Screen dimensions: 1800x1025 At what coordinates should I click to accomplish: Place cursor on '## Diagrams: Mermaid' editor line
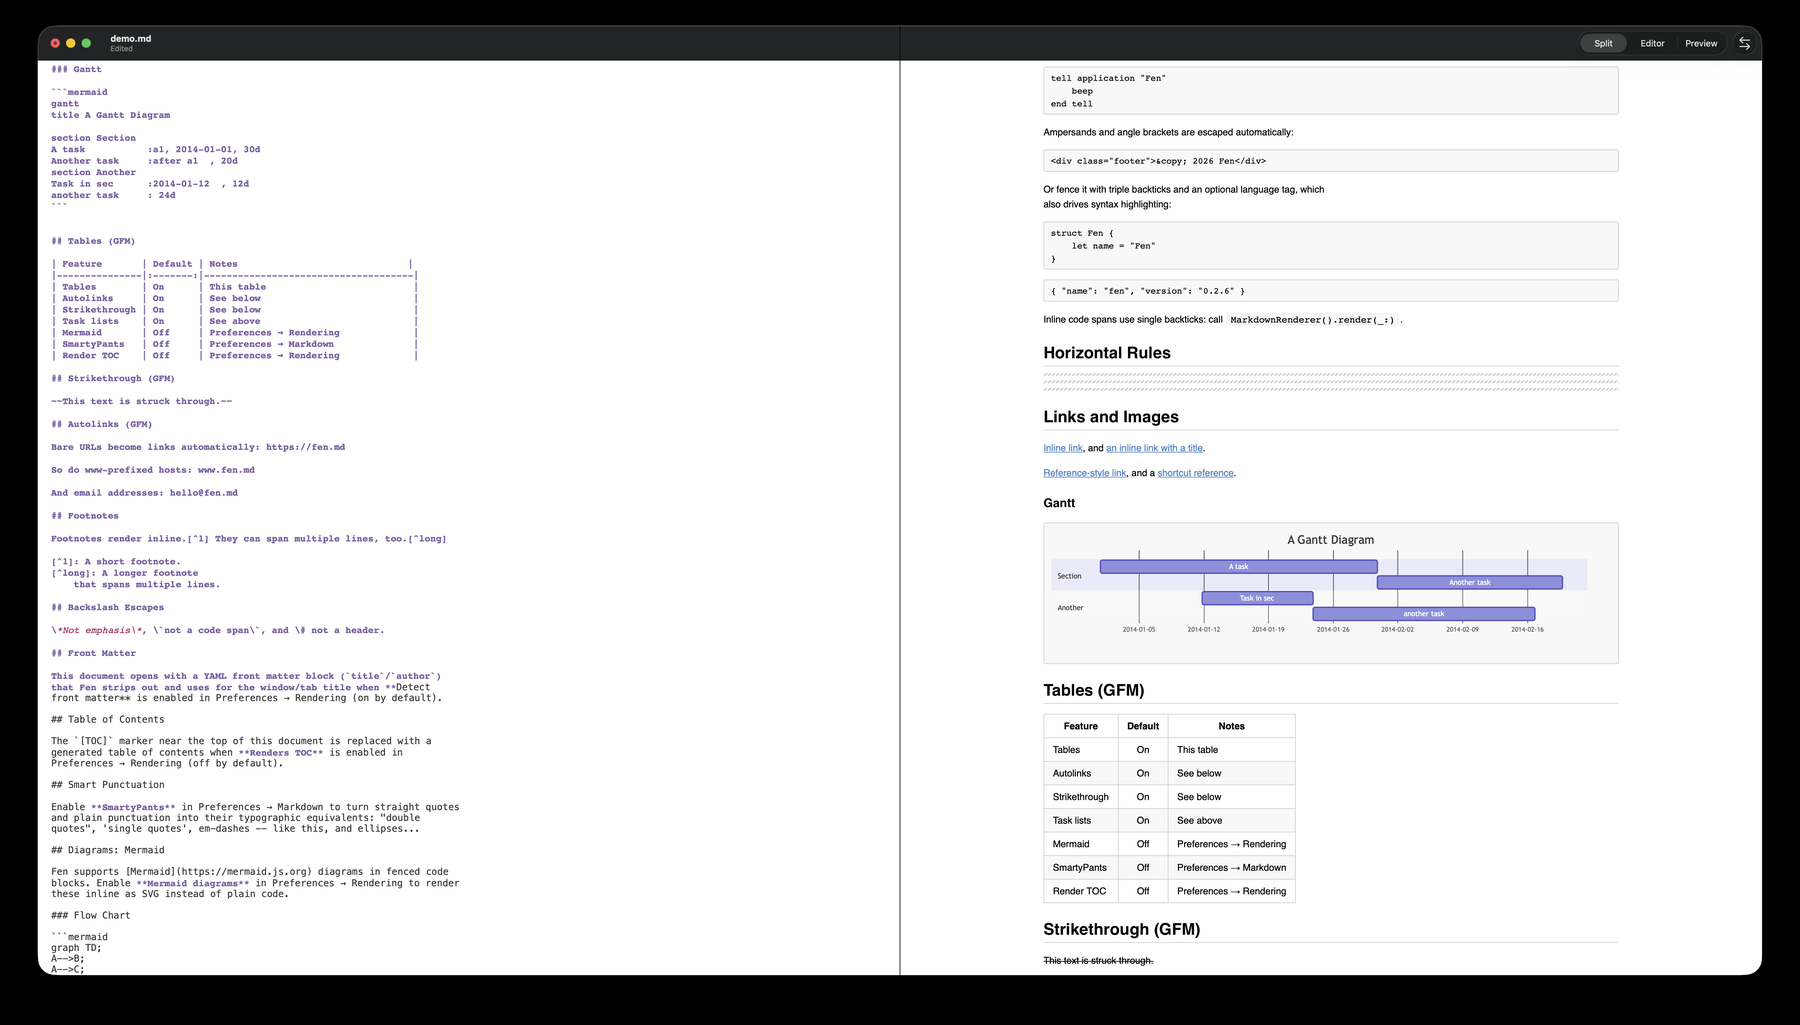coord(108,850)
